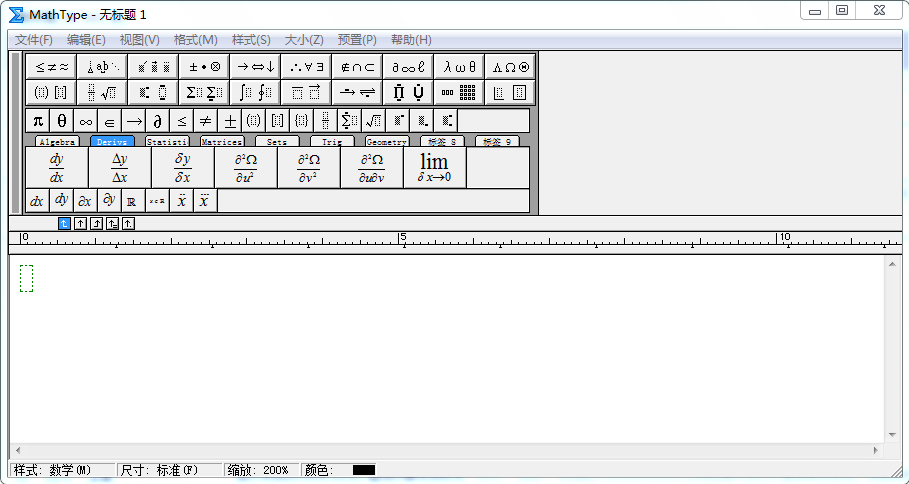
Task: Insert the theta symbol from small bar
Action: [61, 121]
